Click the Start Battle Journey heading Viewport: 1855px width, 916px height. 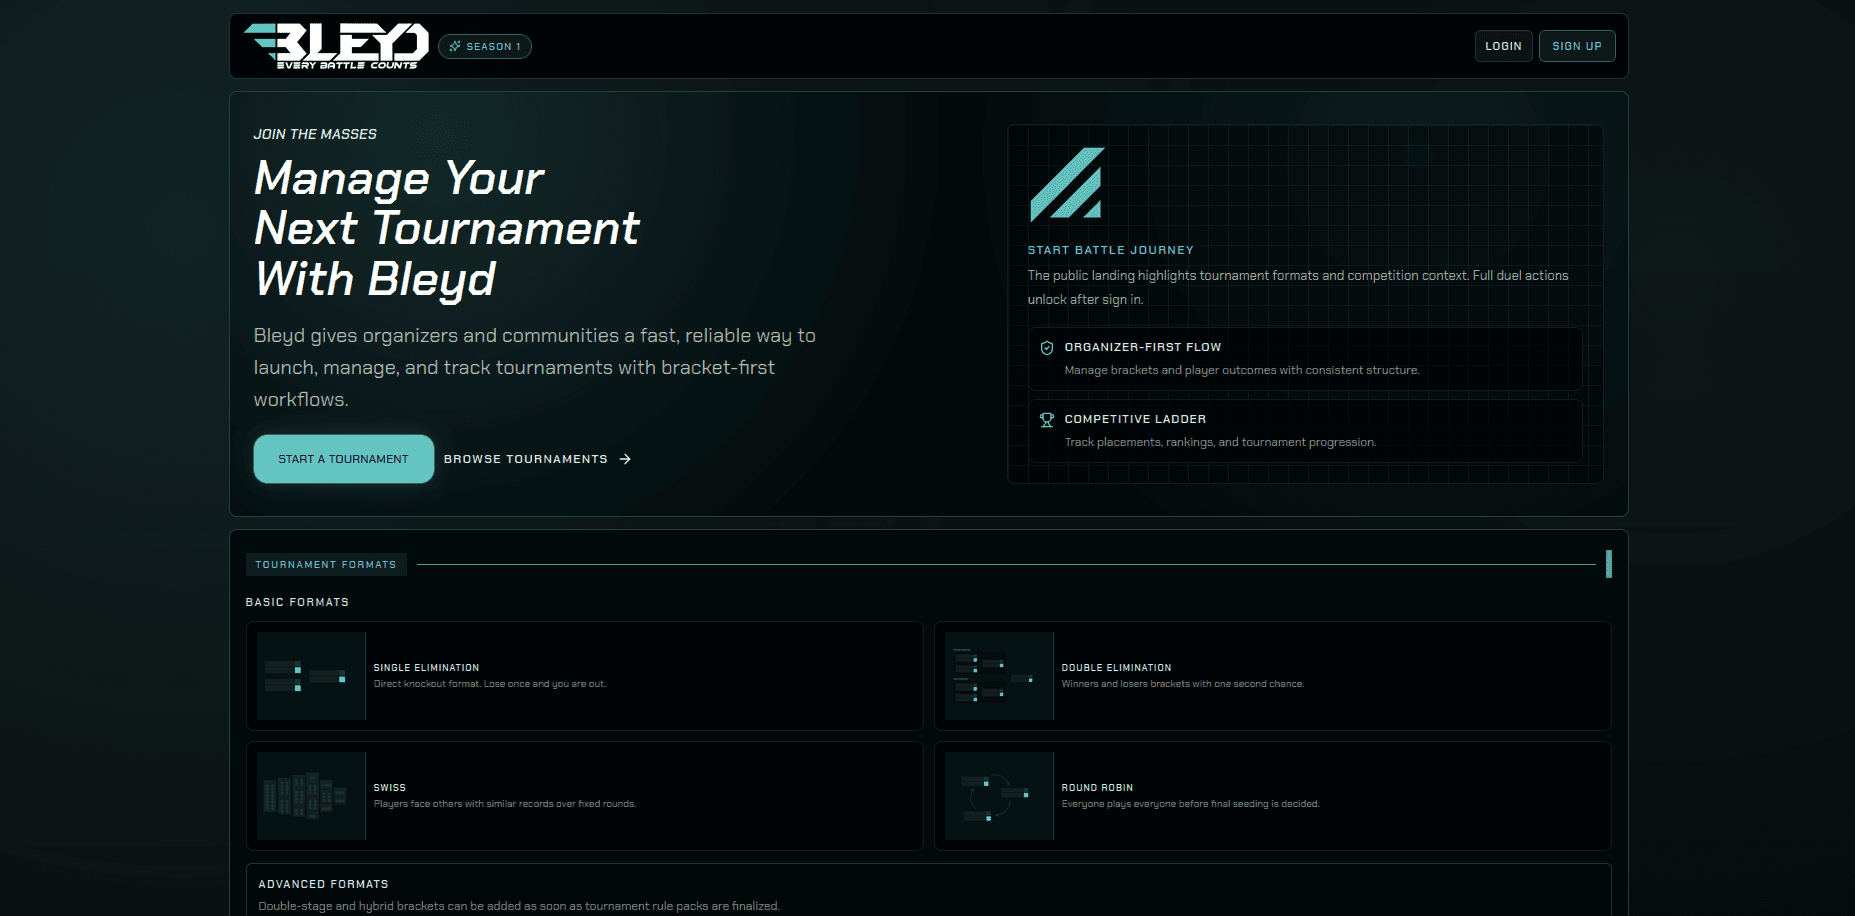click(x=1110, y=250)
